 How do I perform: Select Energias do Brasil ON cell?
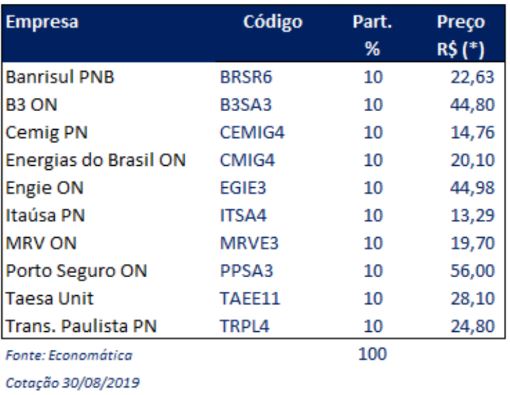point(96,160)
